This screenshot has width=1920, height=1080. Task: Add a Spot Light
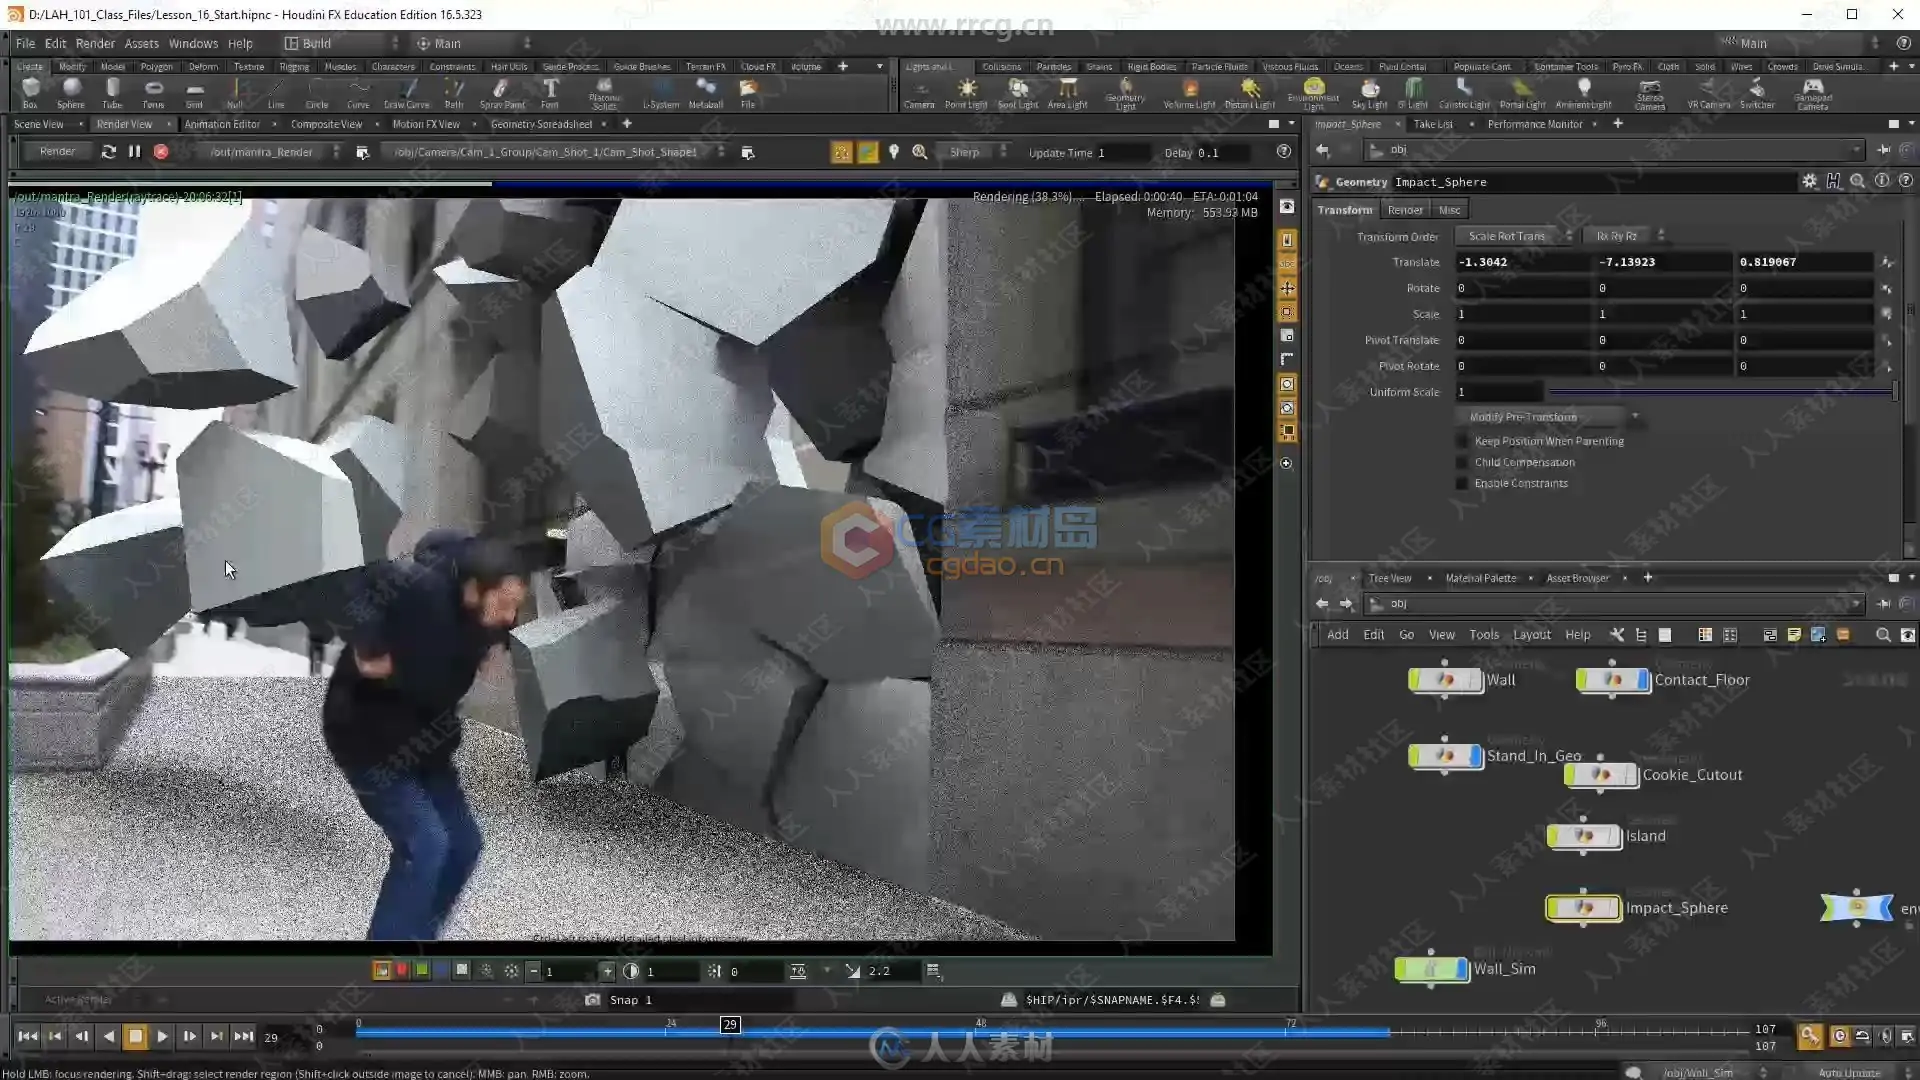pos(1018,93)
